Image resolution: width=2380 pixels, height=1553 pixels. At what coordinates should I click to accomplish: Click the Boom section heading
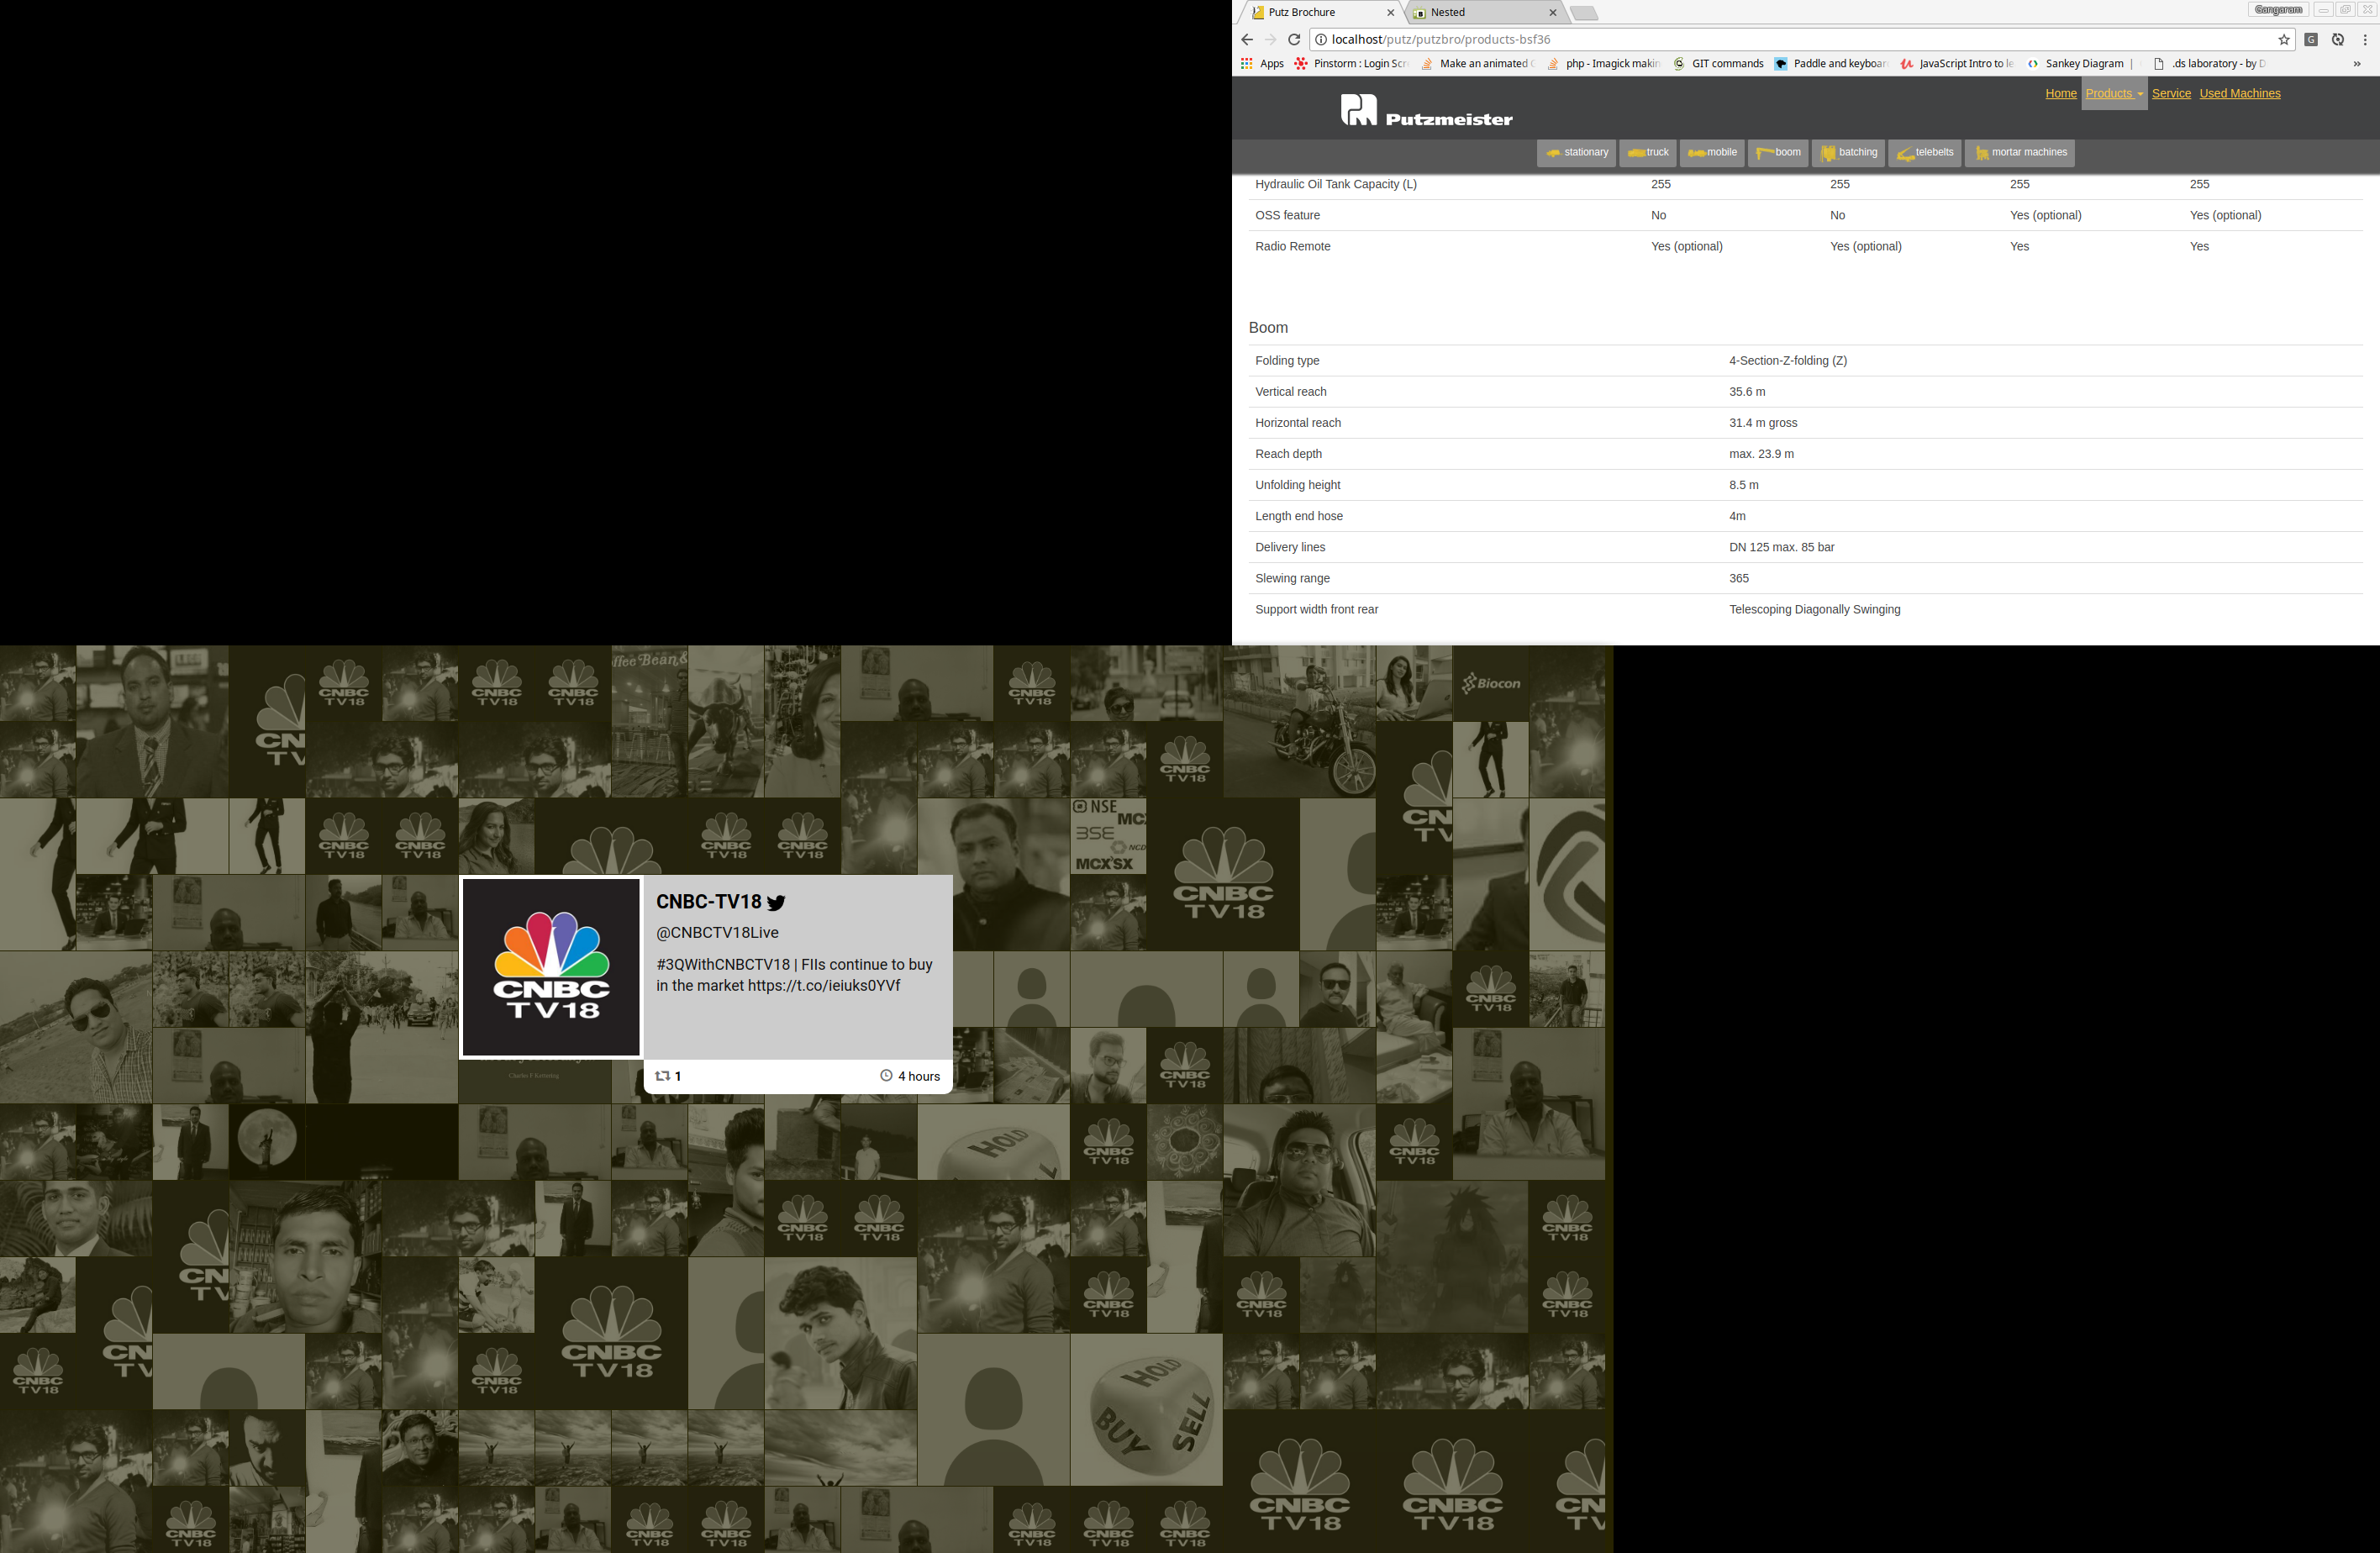(1268, 328)
